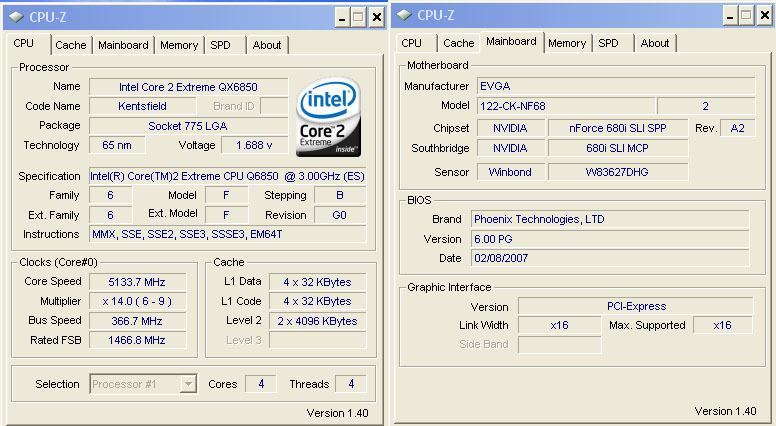Click the Bus Speed value 366.7 MHz

click(137, 321)
